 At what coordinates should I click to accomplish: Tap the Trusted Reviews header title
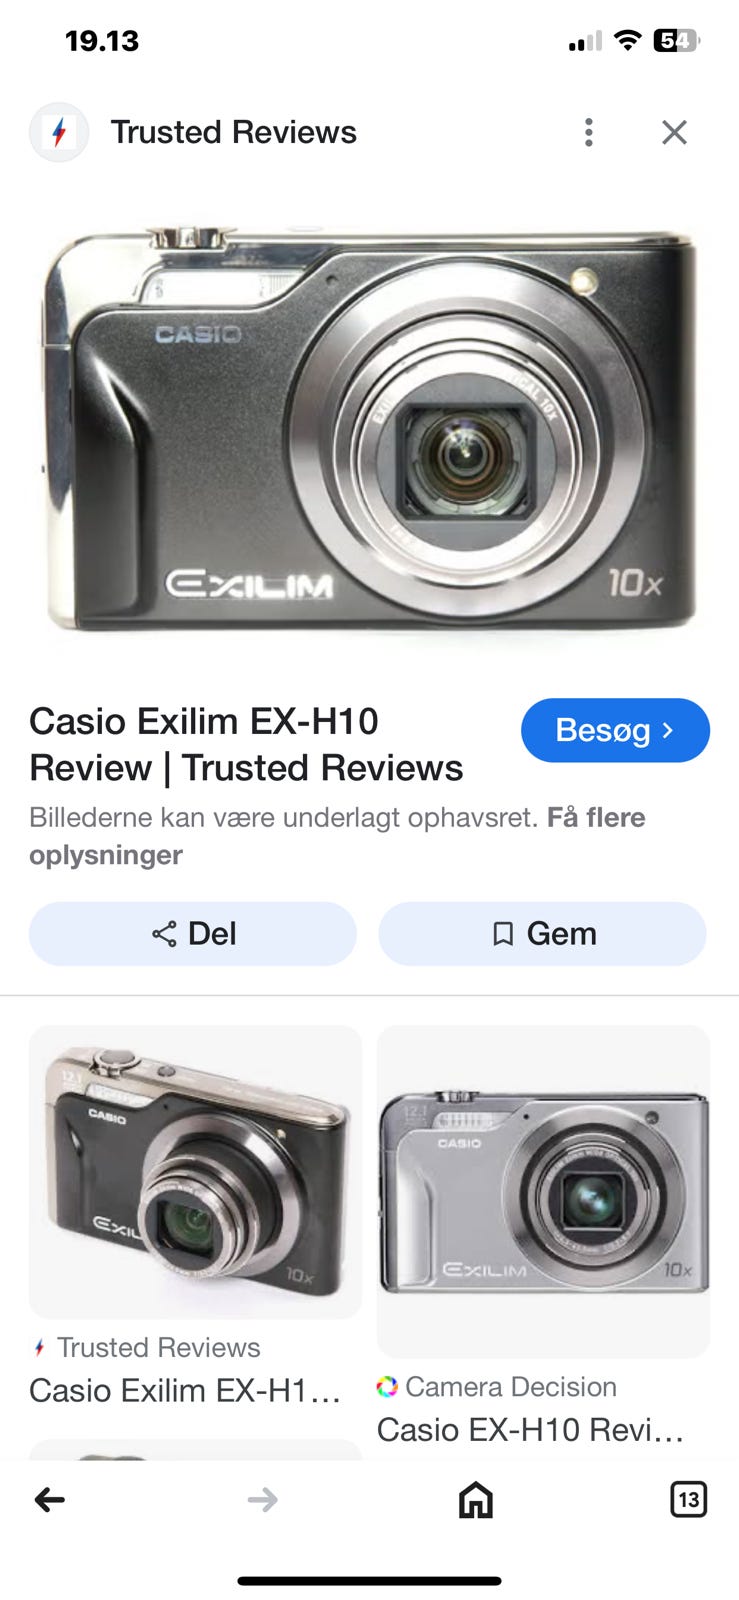233,132
